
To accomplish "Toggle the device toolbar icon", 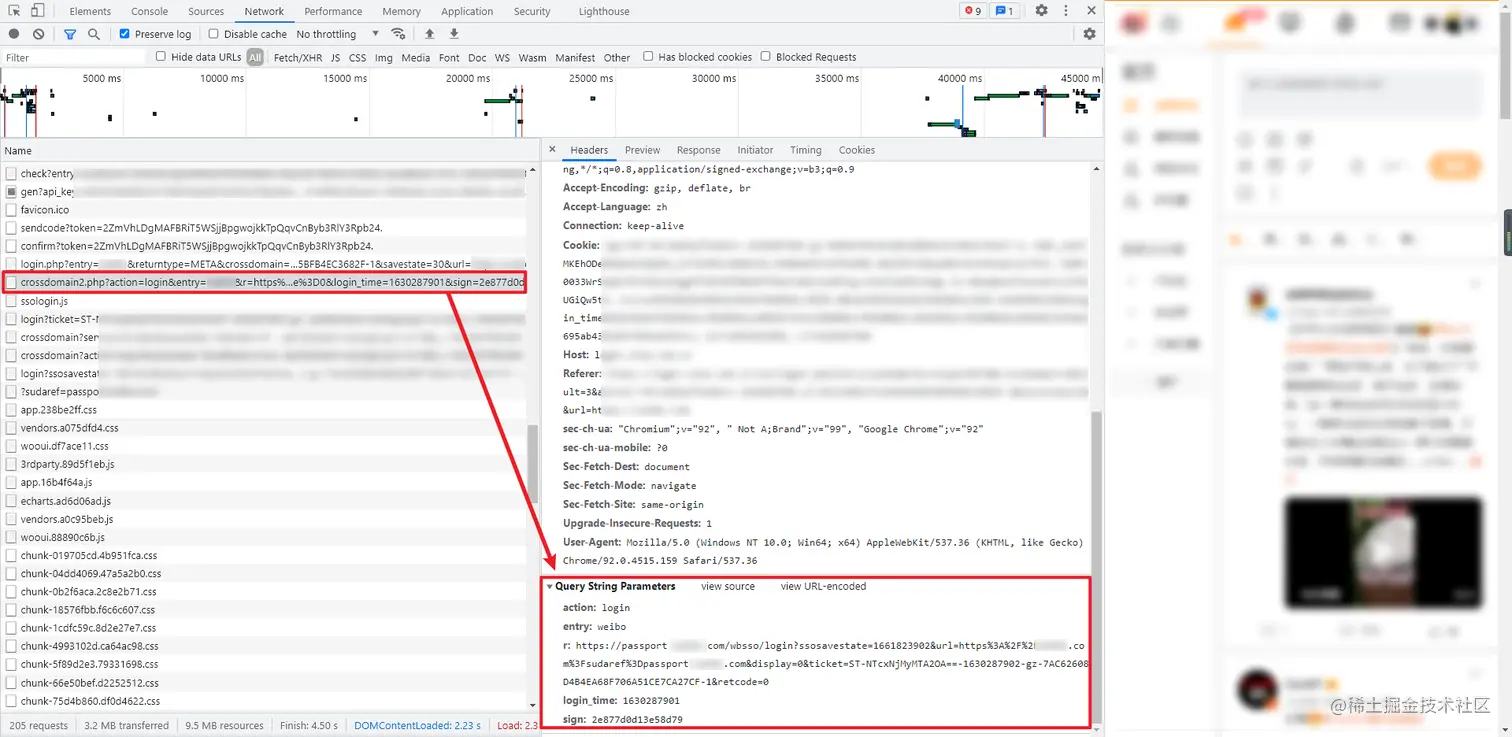I will click(x=37, y=11).
